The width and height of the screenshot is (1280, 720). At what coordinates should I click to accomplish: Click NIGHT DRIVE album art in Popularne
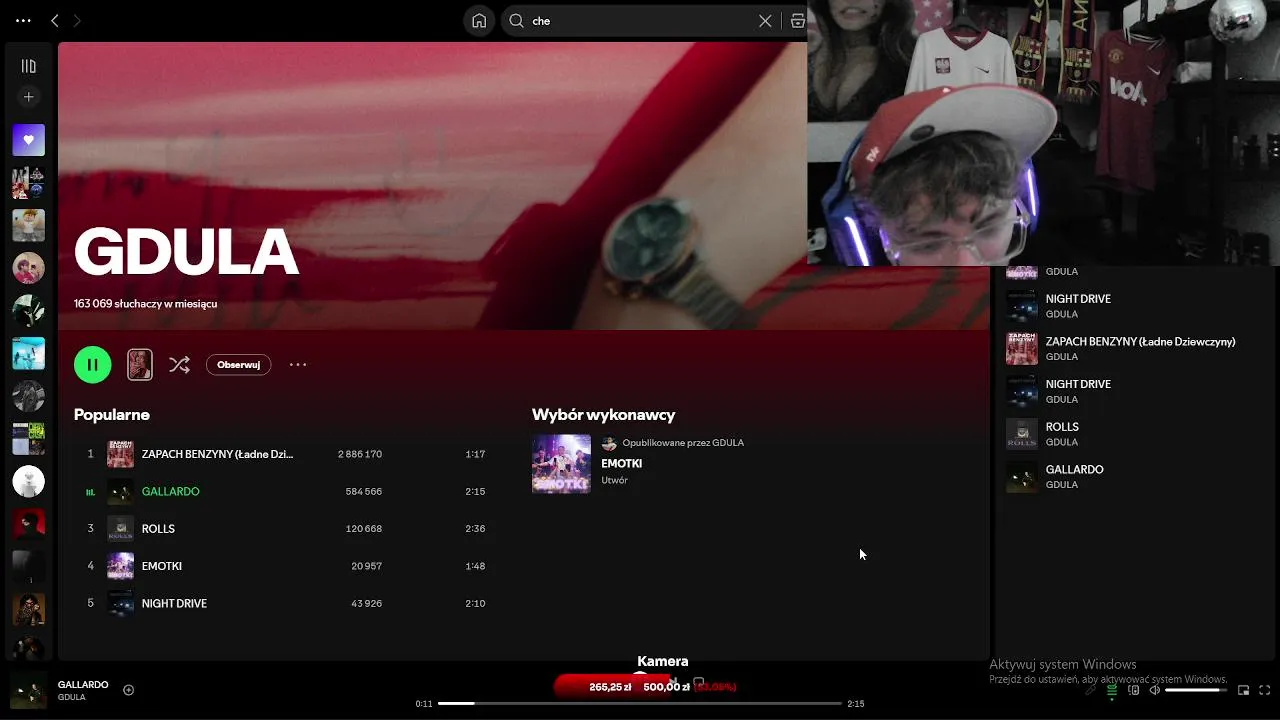click(120, 603)
